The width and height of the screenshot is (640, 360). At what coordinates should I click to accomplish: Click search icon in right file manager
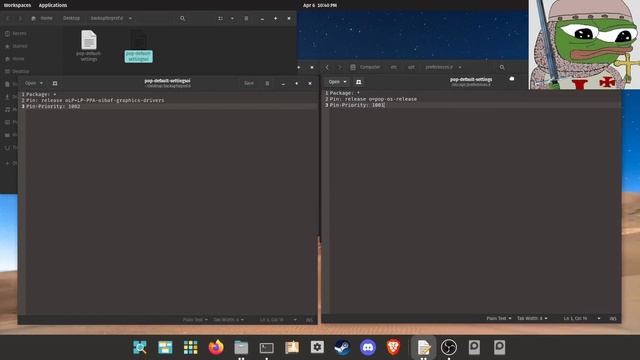(x=502, y=67)
